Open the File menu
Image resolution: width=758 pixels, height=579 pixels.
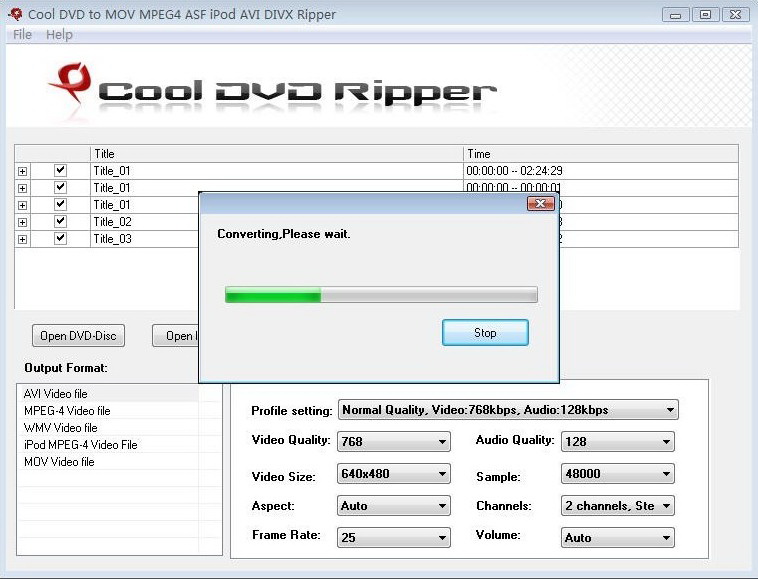pyautogui.click(x=22, y=35)
